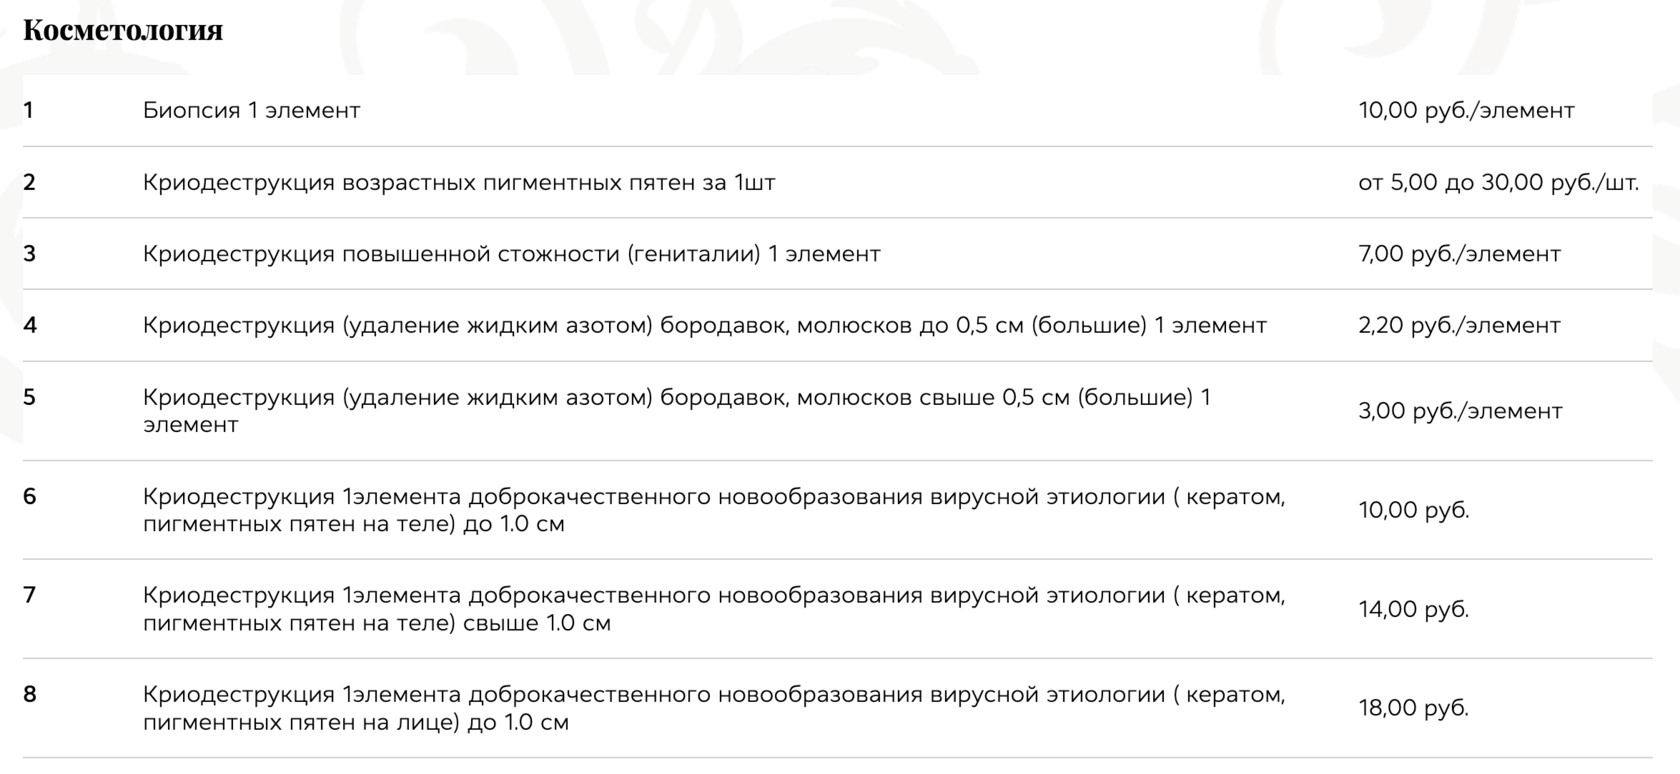
Task: Select wart removal service "до 0,5 см"
Action: 704,326
